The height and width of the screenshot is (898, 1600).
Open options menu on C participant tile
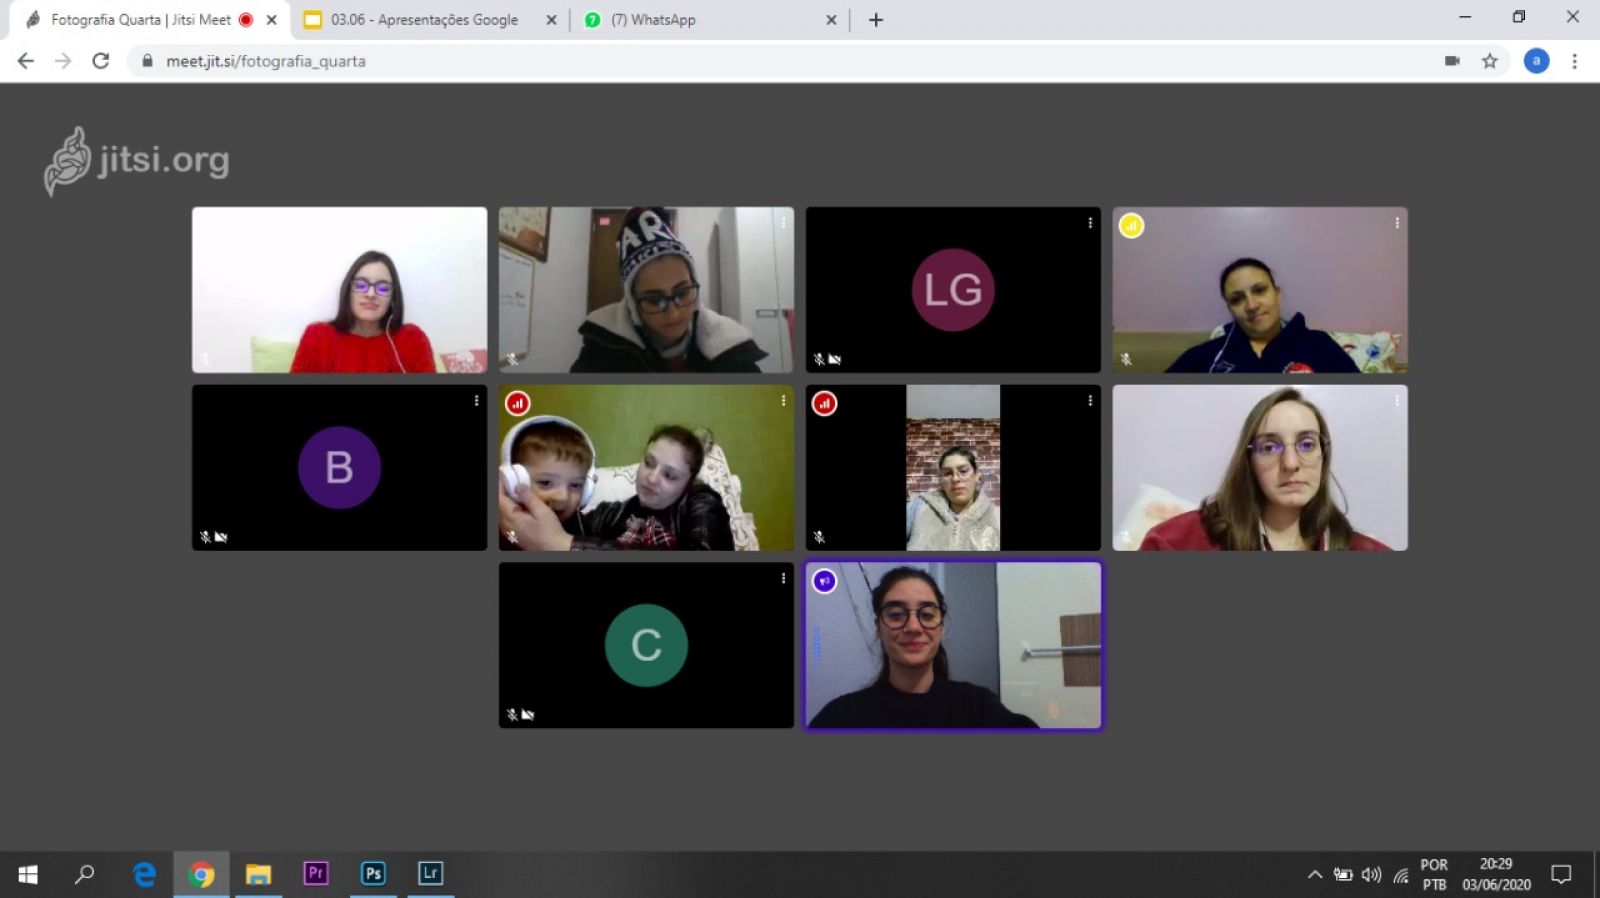[x=783, y=578]
